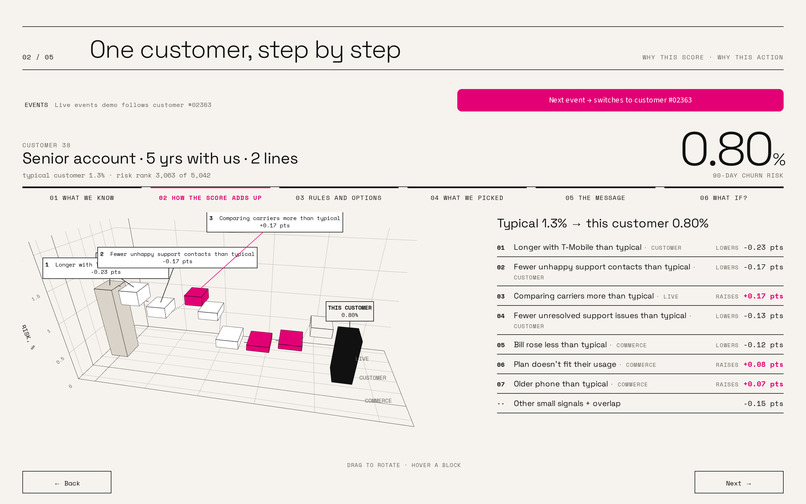Click the Live events demo follows customer text
The height and width of the screenshot is (504, 806).
133,105
